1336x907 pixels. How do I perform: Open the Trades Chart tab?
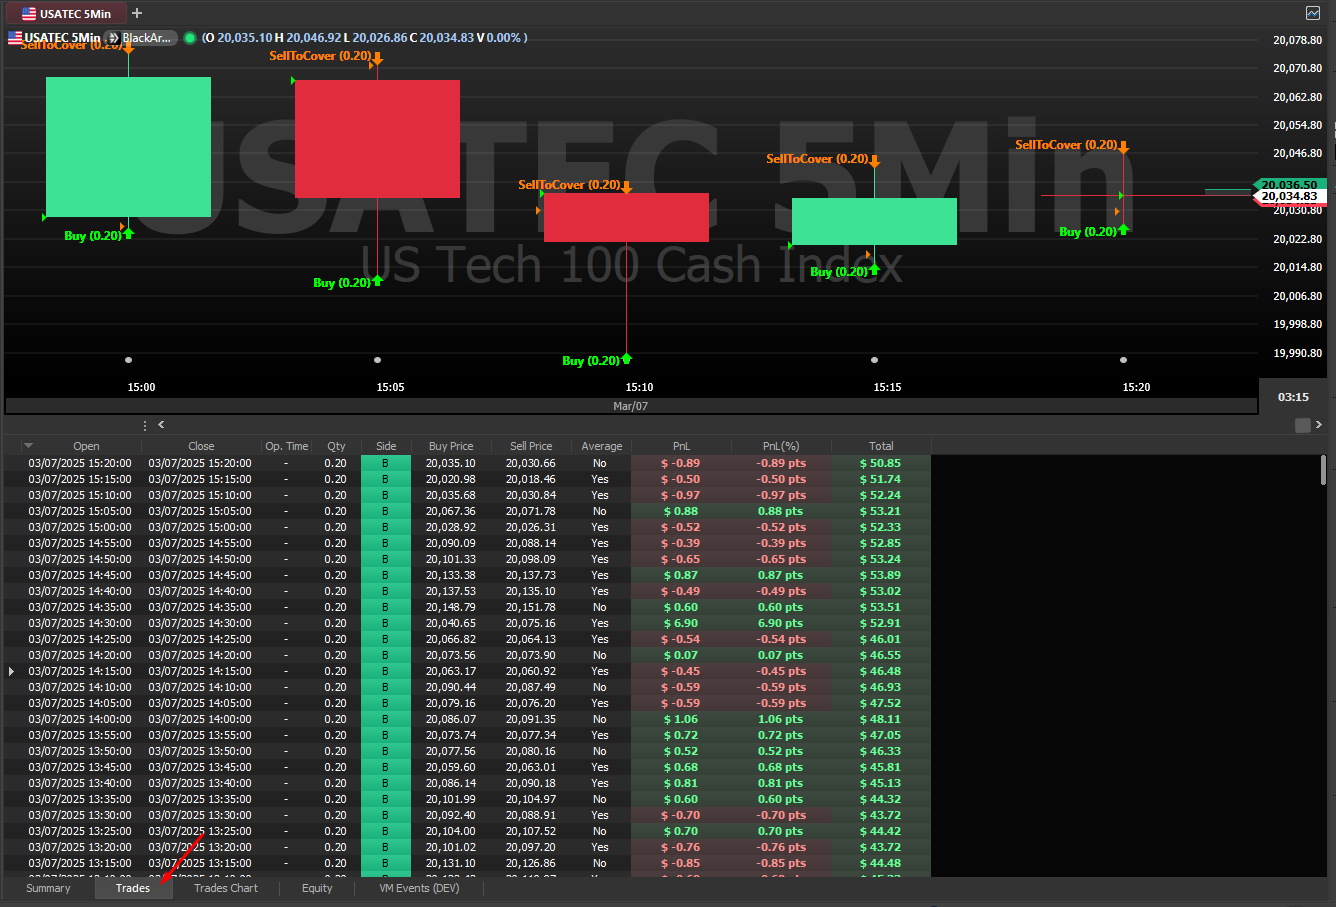pos(225,888)
